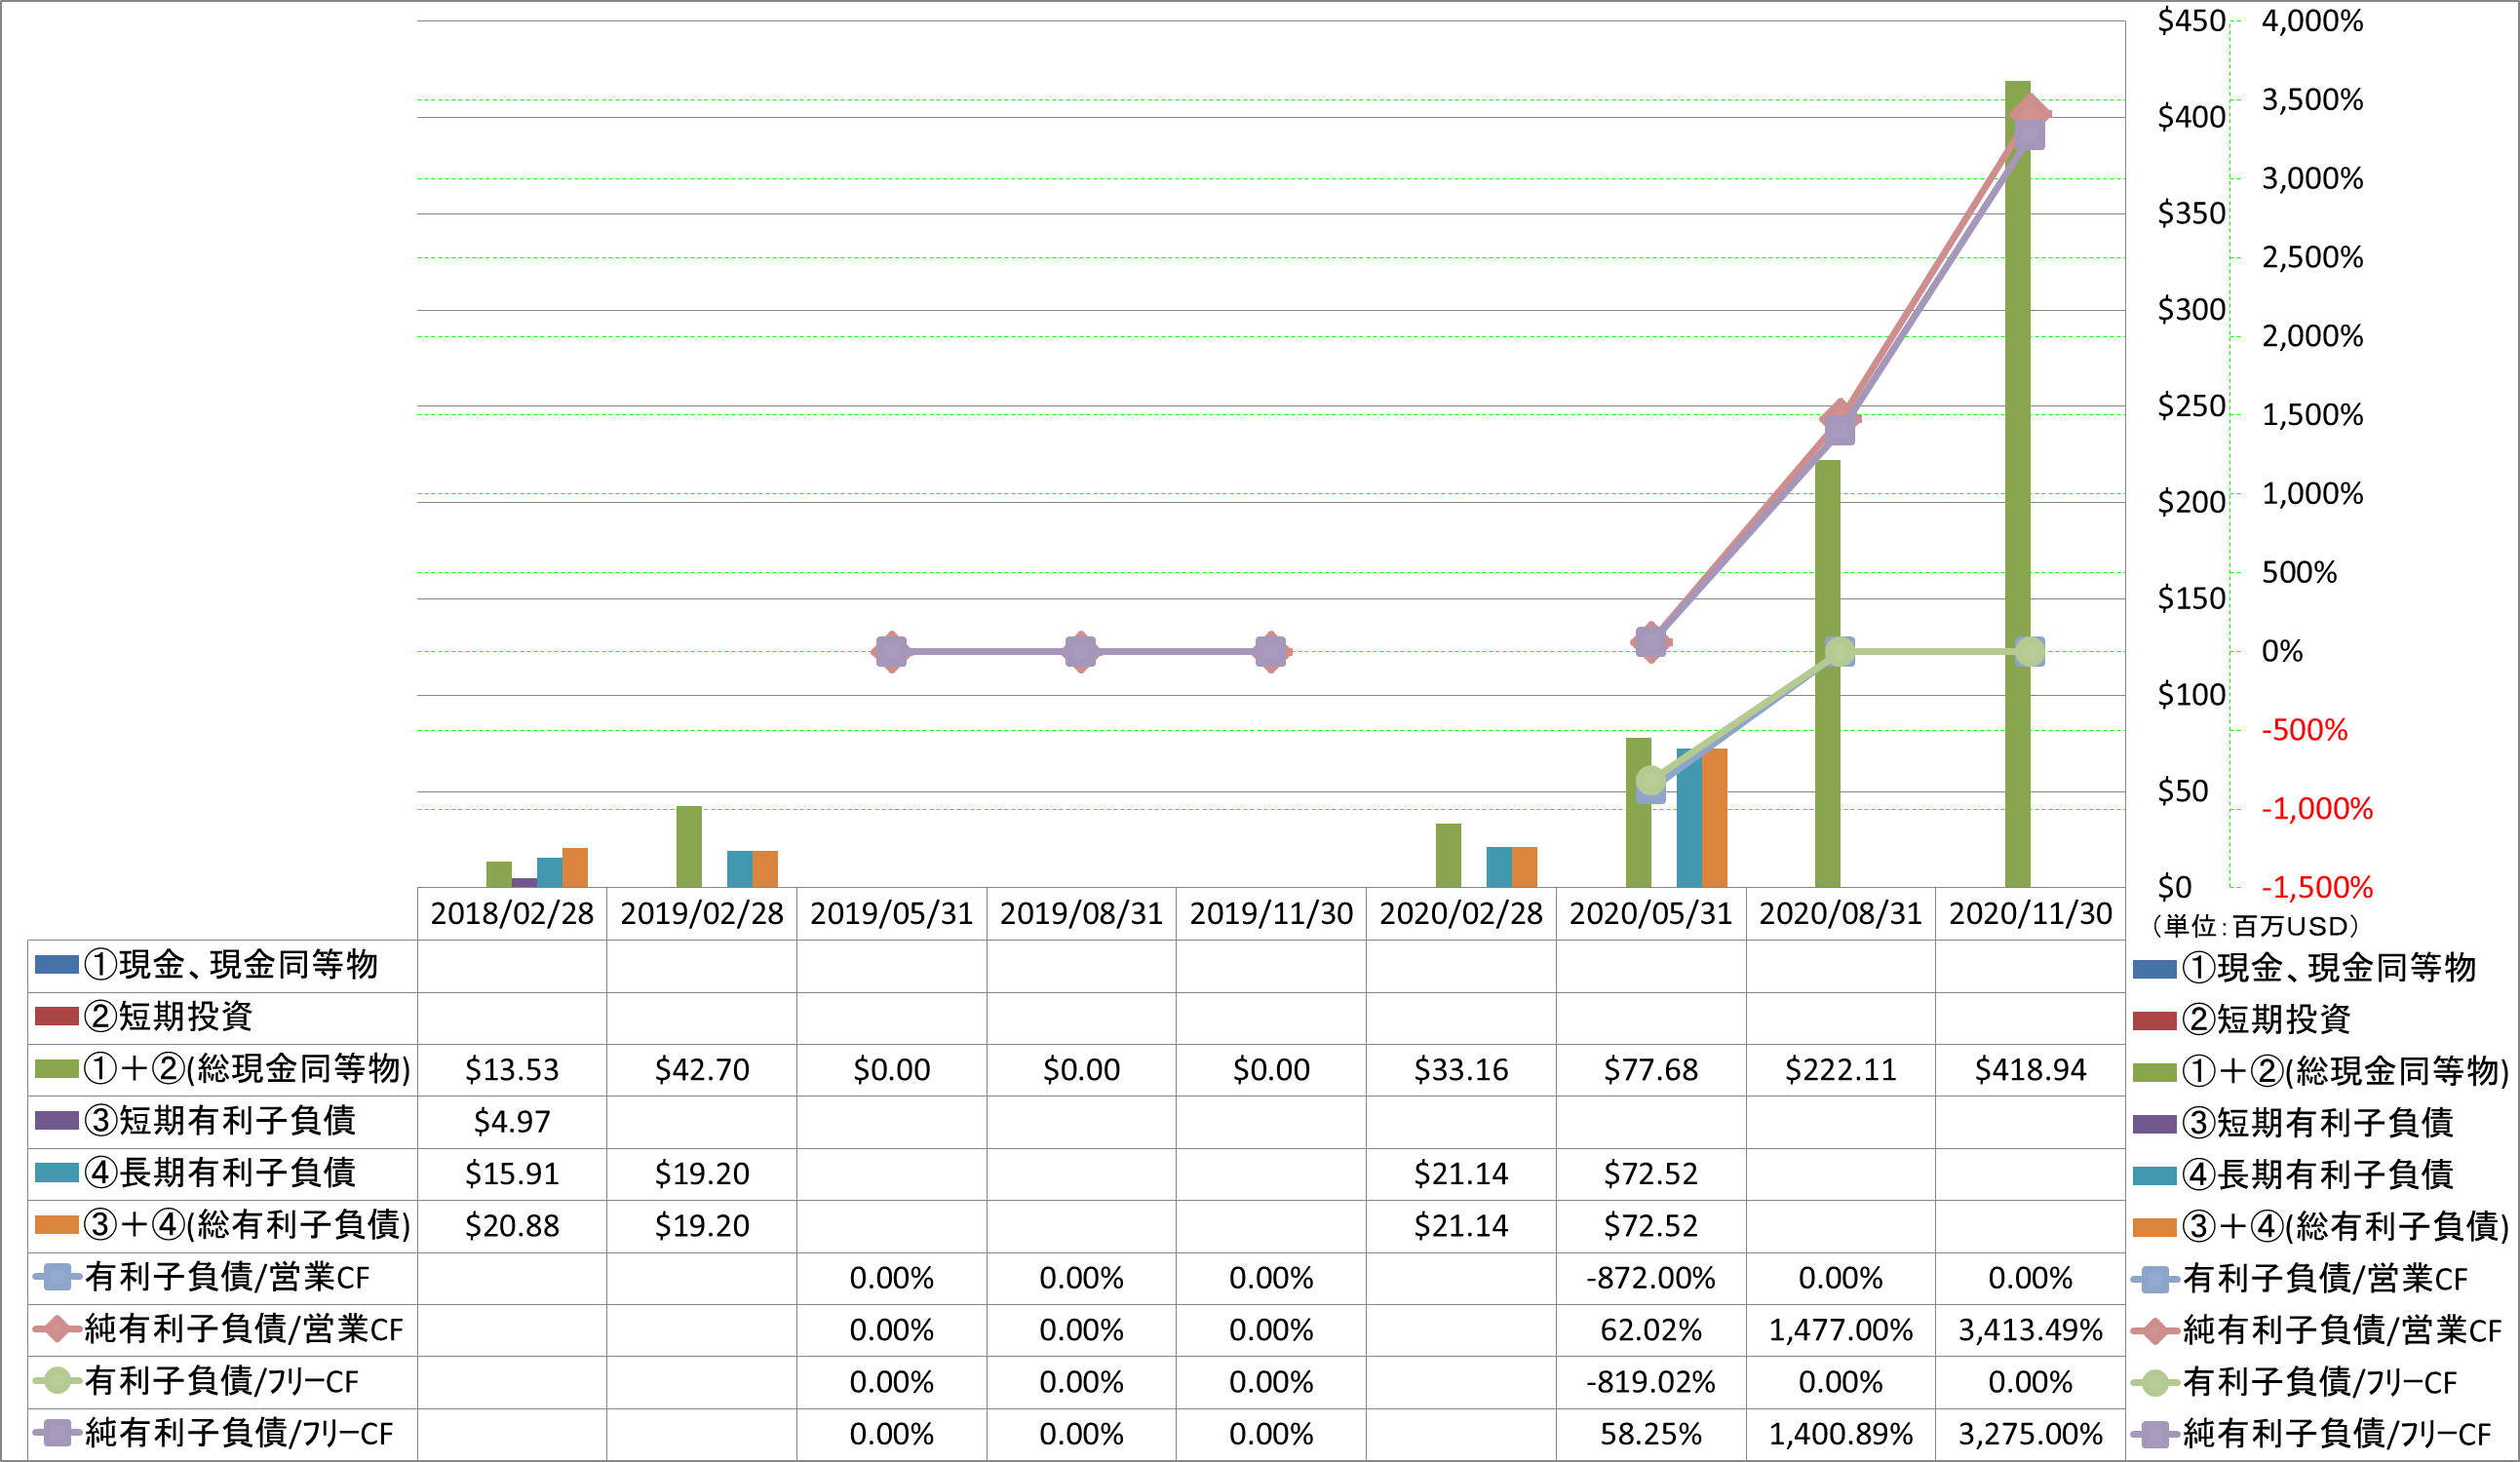Viewport: 2520px width, 1462px height.
Task: Click the $42.70 total cash cell
Action: [701, 1070]
